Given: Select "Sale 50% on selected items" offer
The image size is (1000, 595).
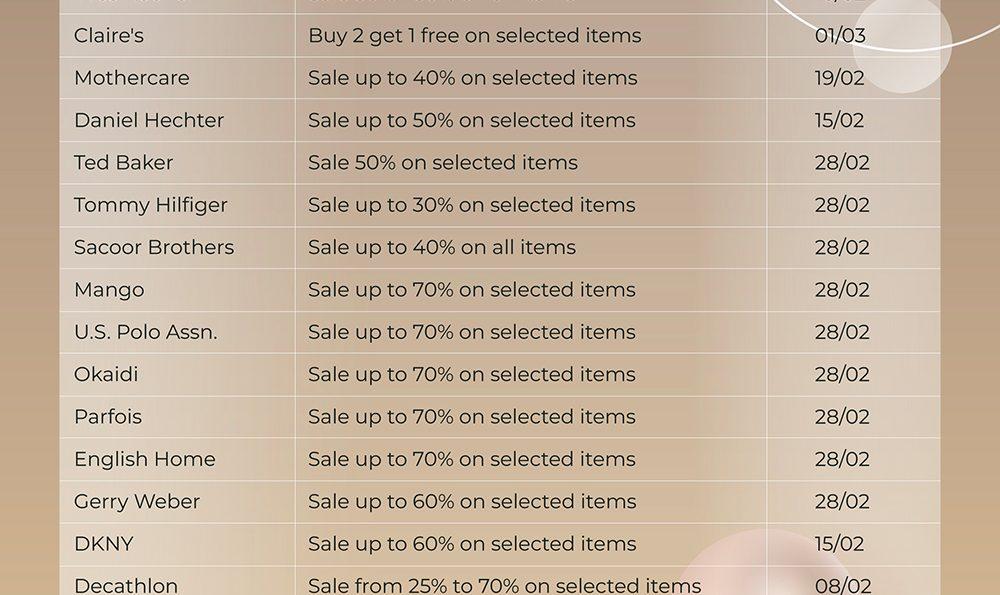Looking at the screenshot, I should tap(443, 163).
